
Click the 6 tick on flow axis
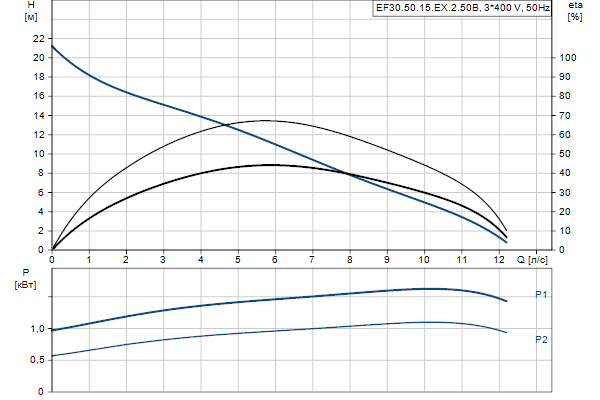pyautogui.click(x=275, y=260)
